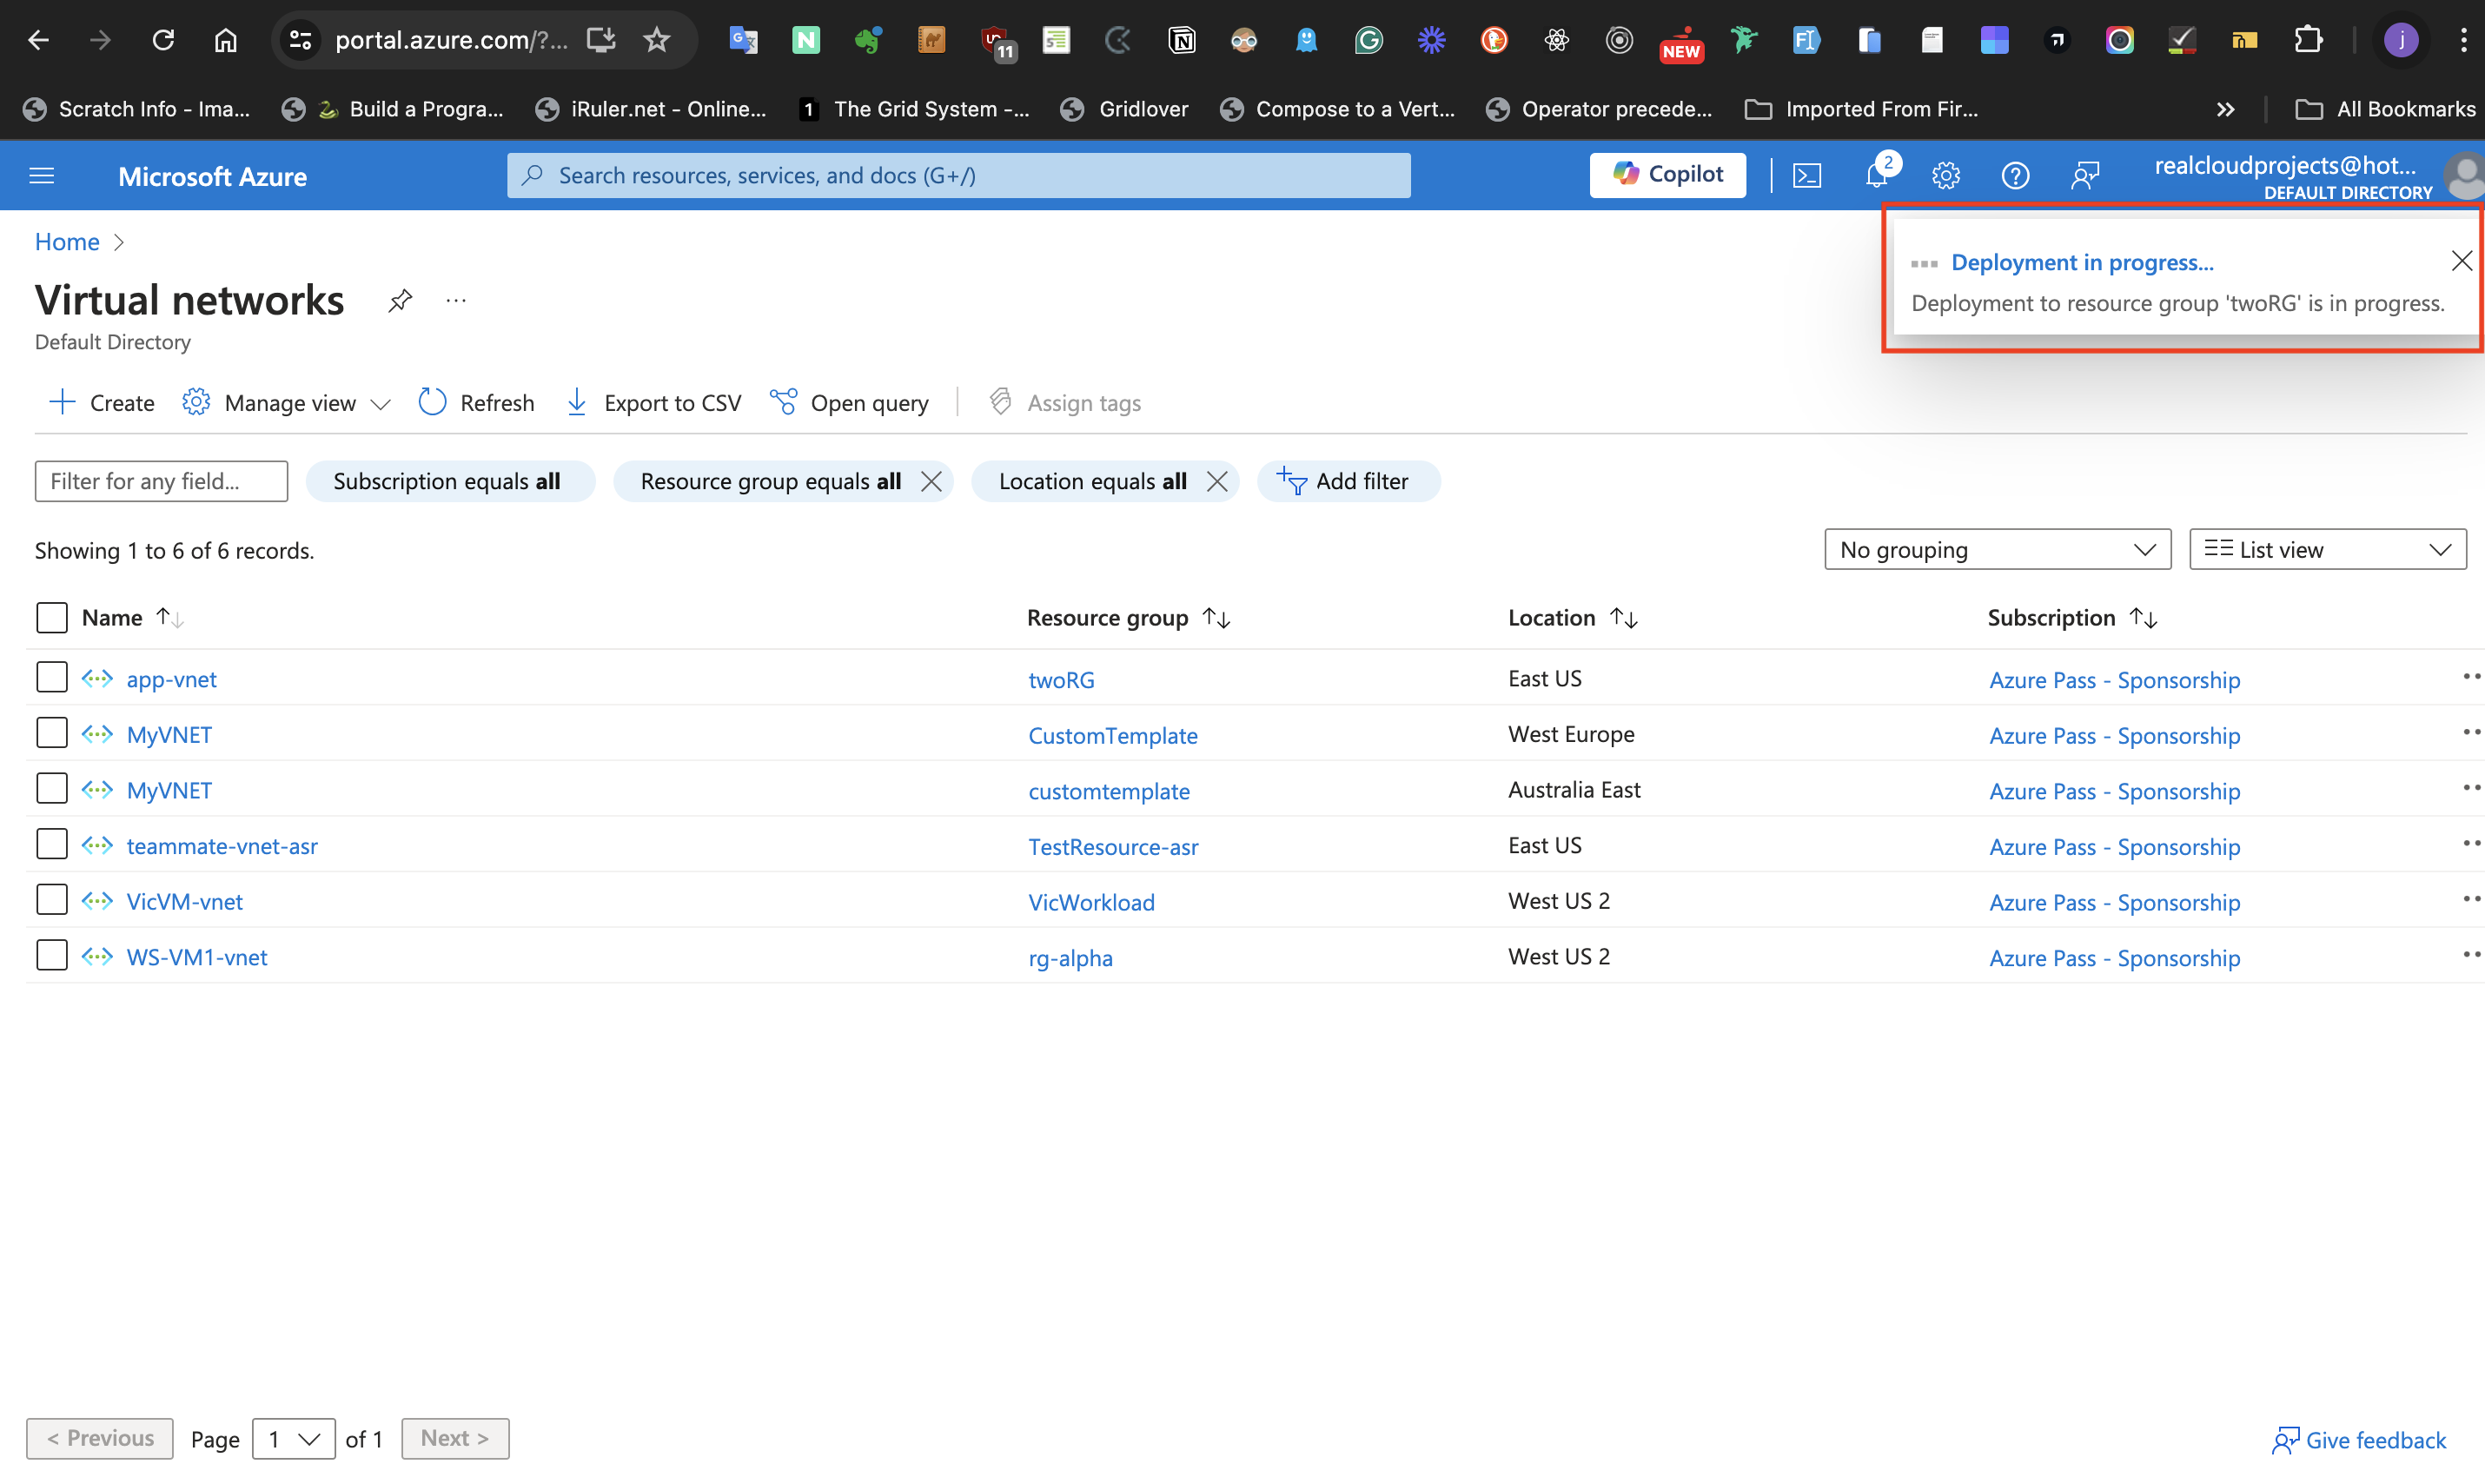Select the app-vnet row checkbox

52,678
